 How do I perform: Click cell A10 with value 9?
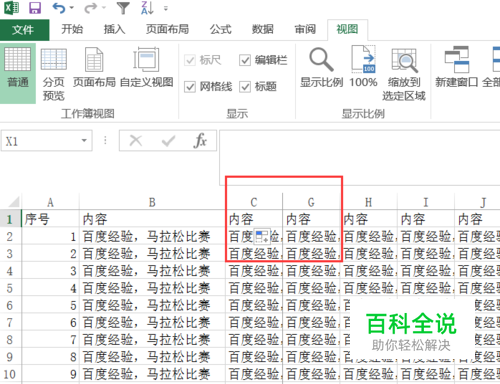[x=50, y=374]
